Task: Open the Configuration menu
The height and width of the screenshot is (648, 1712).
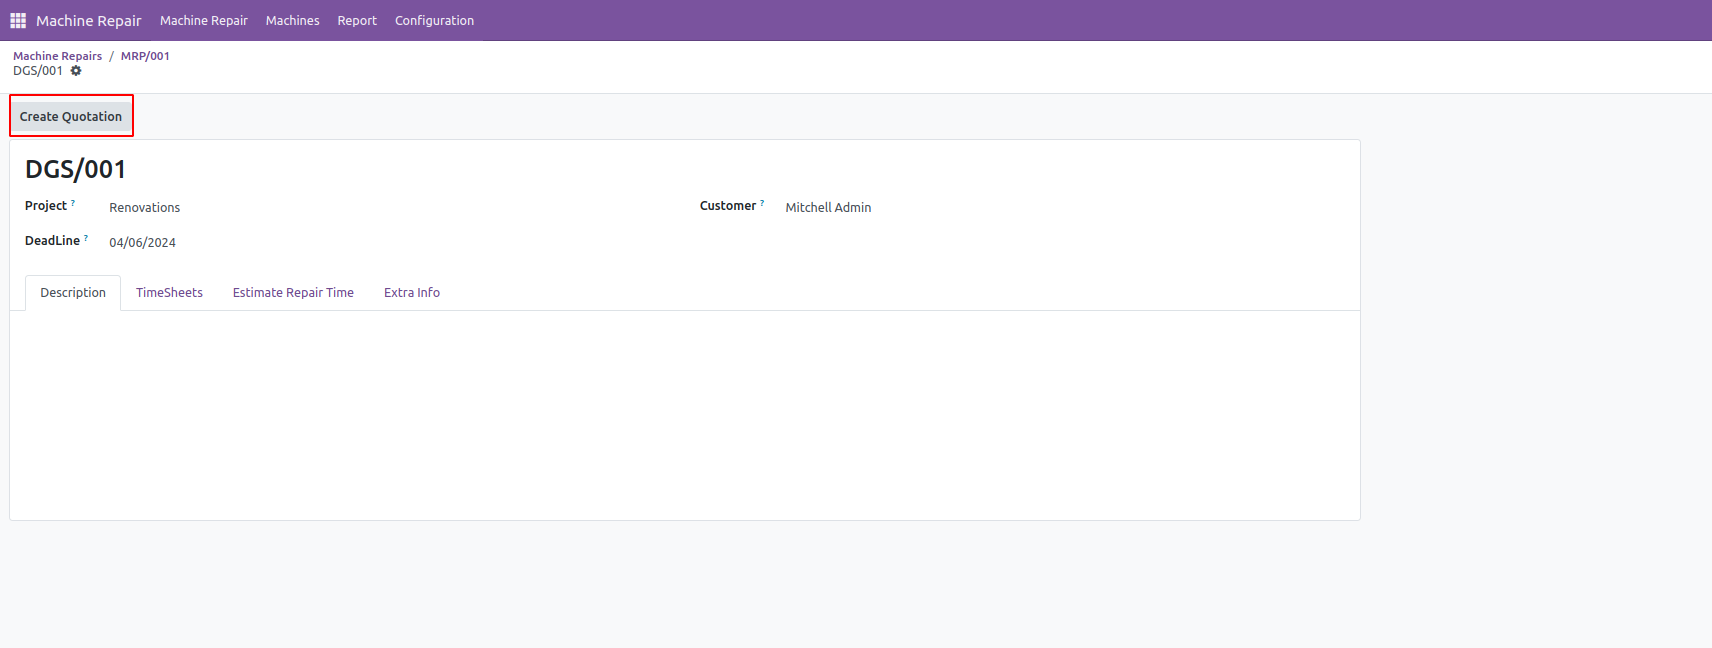Action: 435,20
